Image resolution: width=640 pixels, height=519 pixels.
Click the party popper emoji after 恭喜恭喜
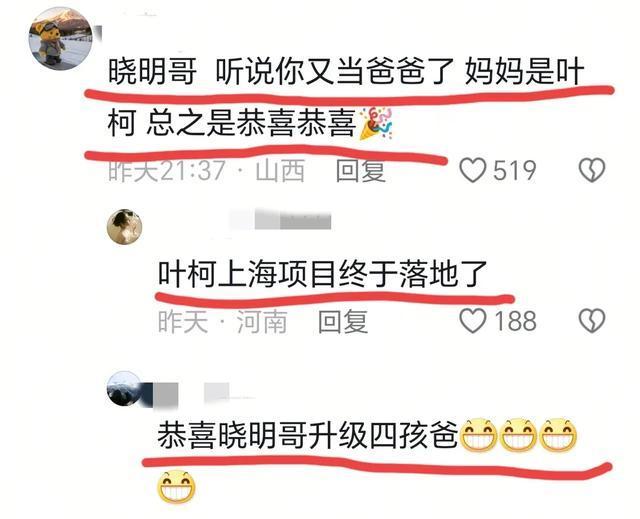coord(376,124)
